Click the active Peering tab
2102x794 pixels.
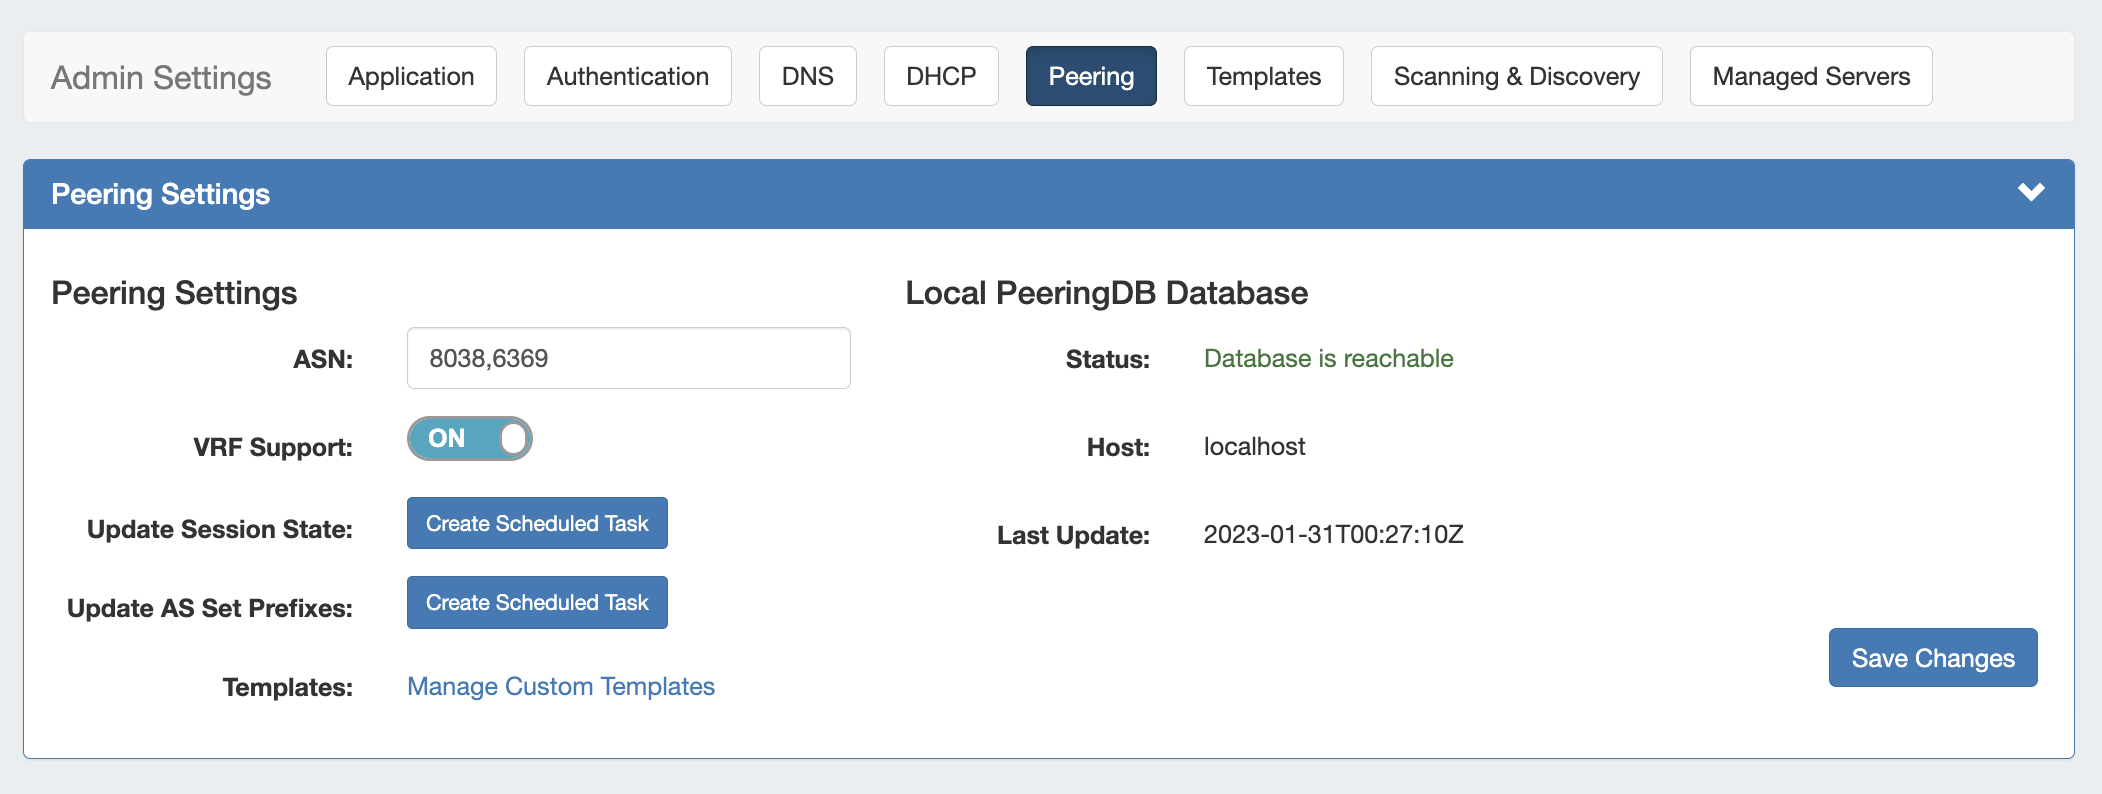click(1090, 76)
